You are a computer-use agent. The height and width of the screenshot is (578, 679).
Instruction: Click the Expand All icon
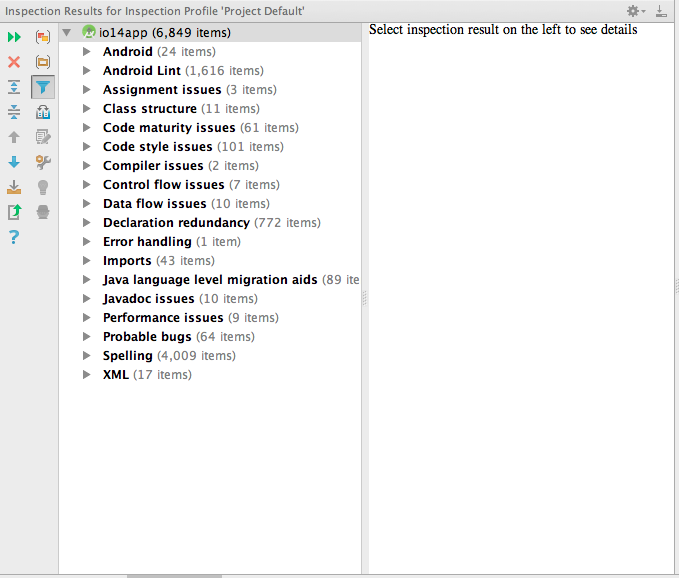14,87
